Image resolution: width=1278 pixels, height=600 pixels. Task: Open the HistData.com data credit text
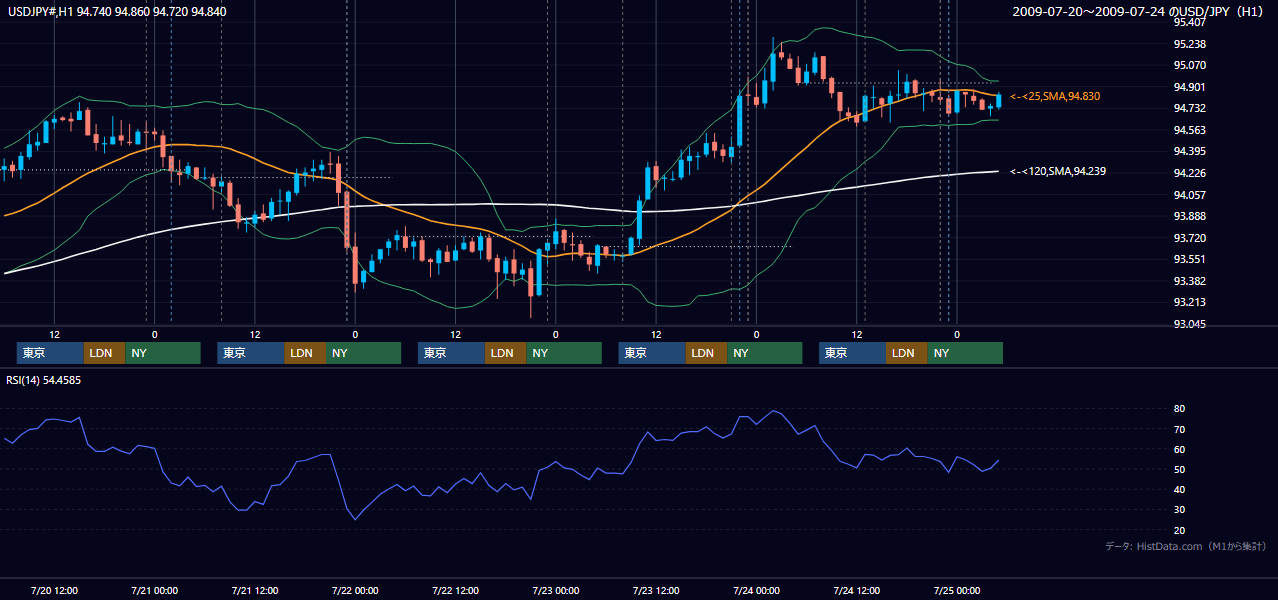click(1186, 546)
